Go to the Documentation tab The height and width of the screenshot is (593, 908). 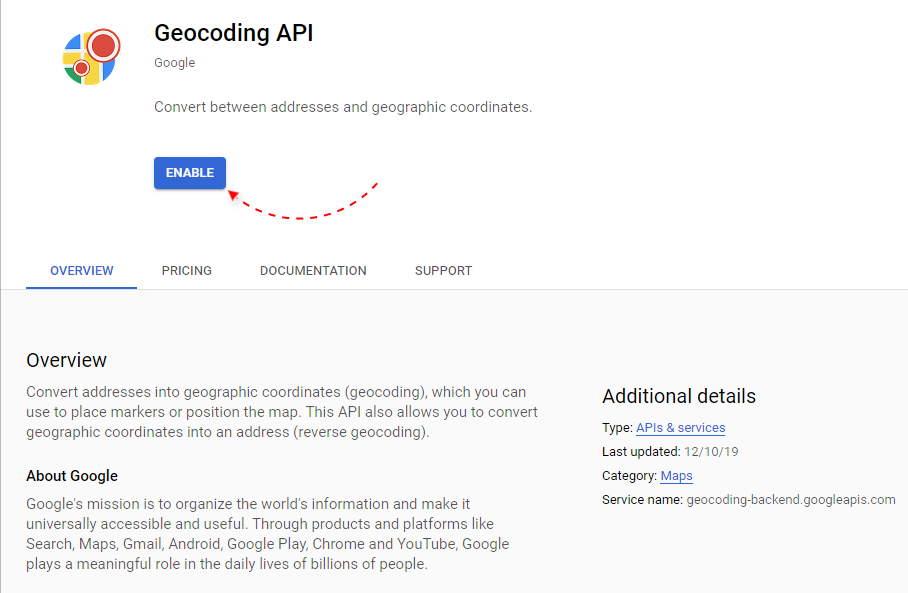(313, 271)
